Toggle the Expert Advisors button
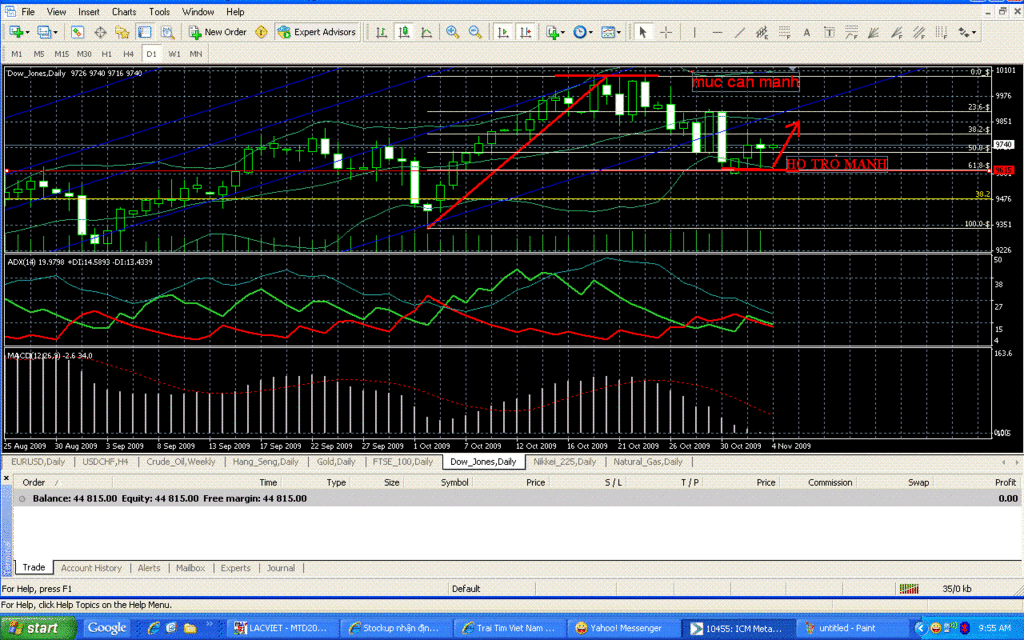Screen dimensions: 1024x640 (x=317, y=32)
